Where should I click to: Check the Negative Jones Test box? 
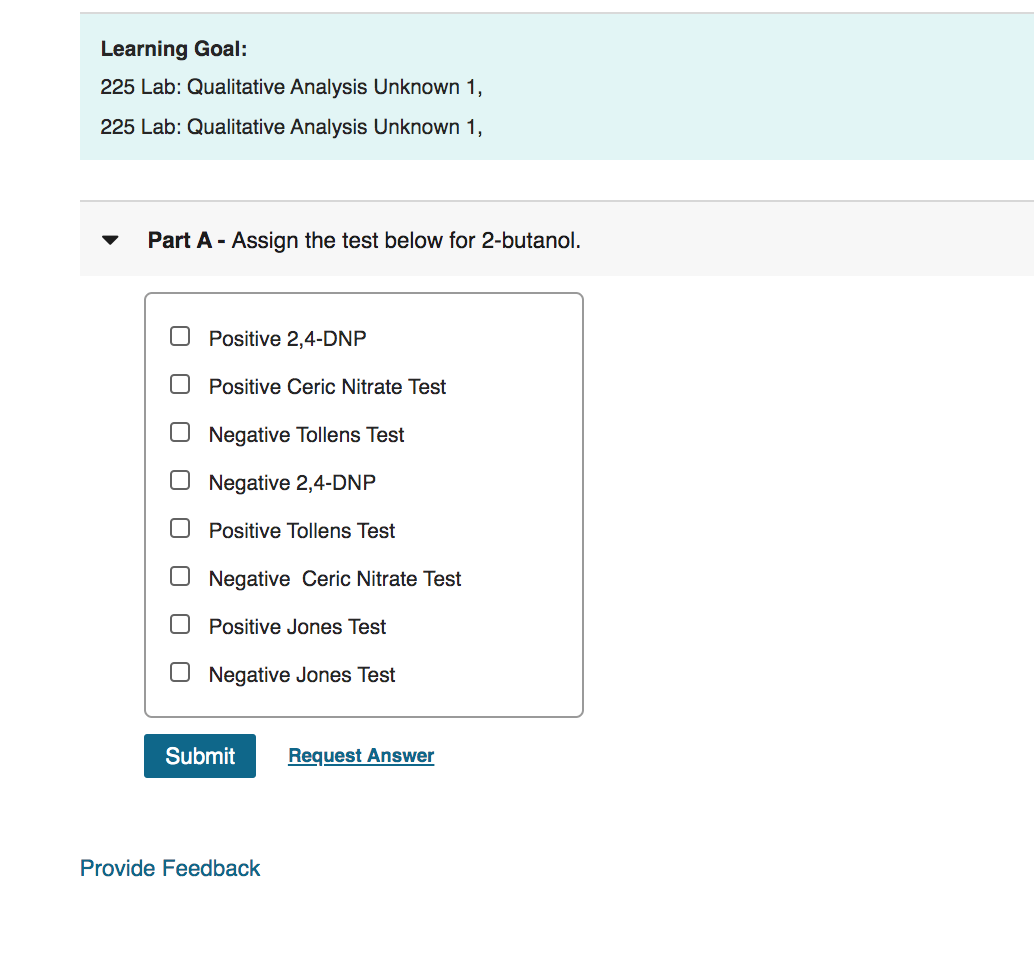click(x=180, y=672)
